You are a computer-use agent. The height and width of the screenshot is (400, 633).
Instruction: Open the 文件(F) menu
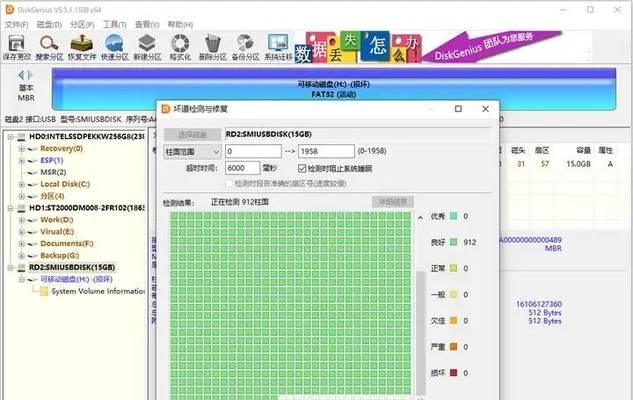(x=17, y=25)
